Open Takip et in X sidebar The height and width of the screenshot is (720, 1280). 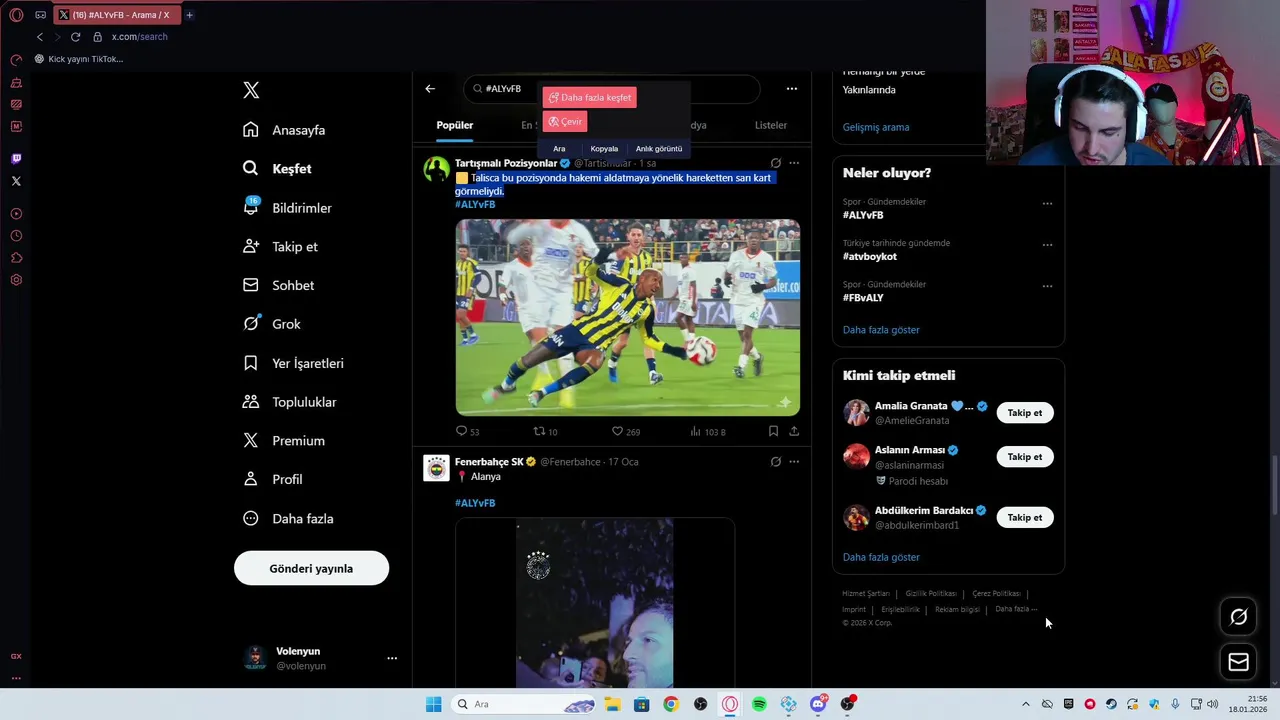pyautogui.click(x=281, y=247)
